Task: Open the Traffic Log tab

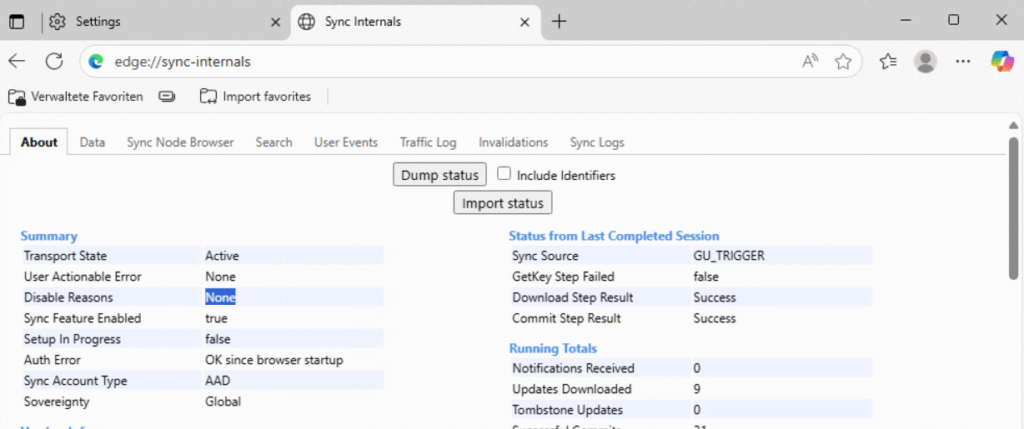Action: point(428,142)
